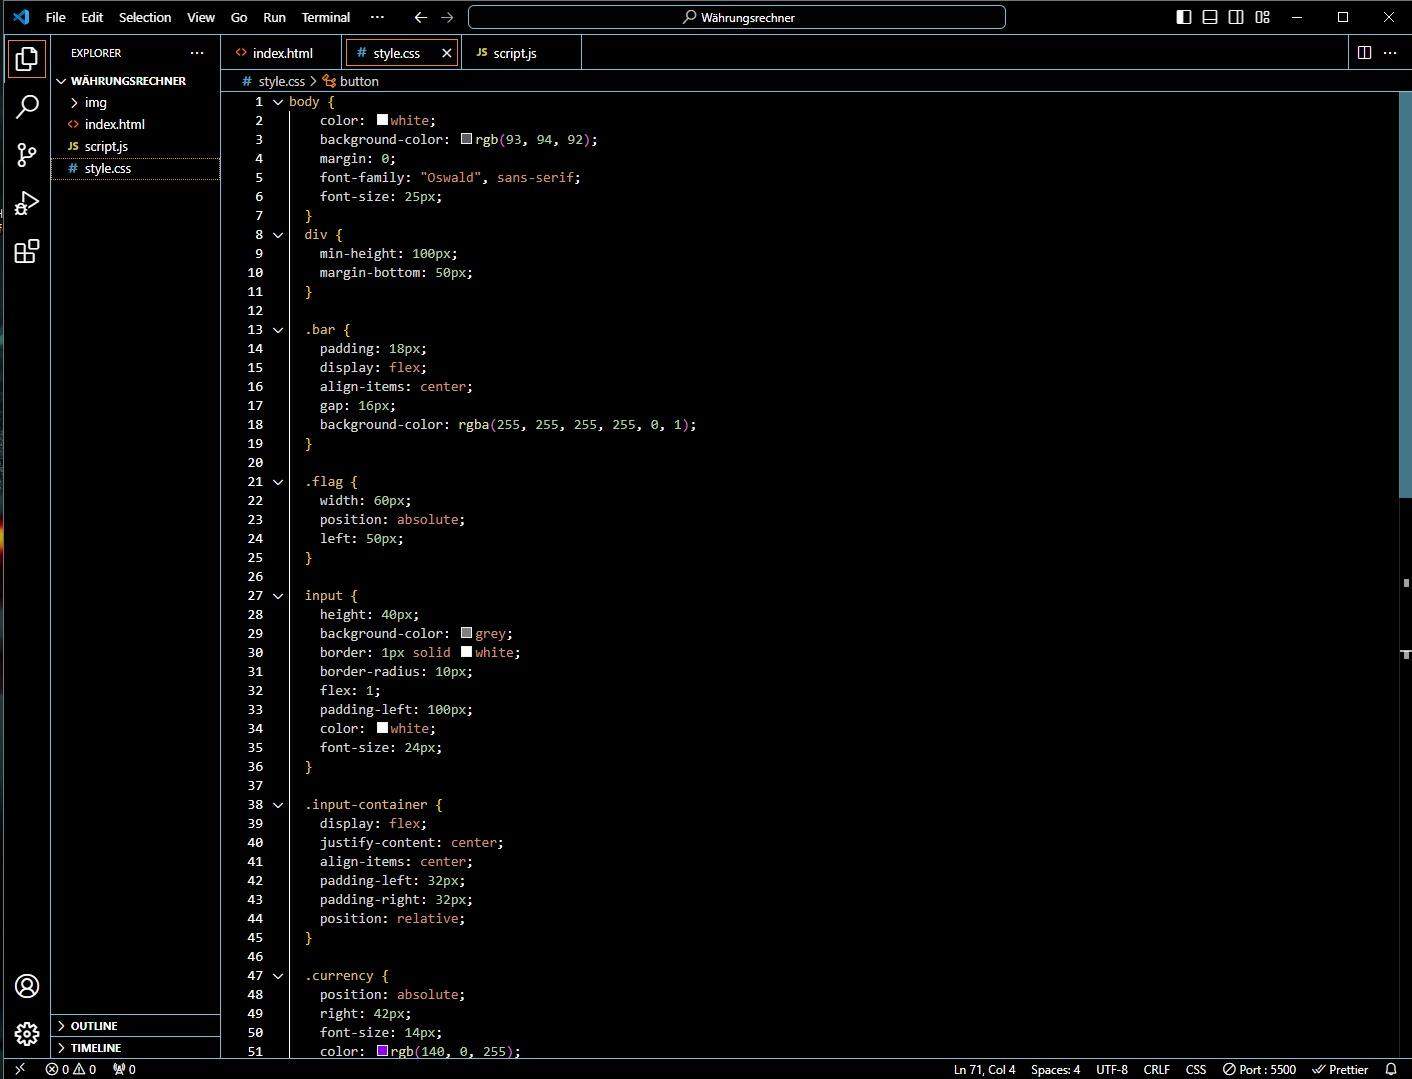Click the Split Editor Right icon
Viewport: 1412px width, 1079px height.
pyautogui.click(x=1364, y=53)
